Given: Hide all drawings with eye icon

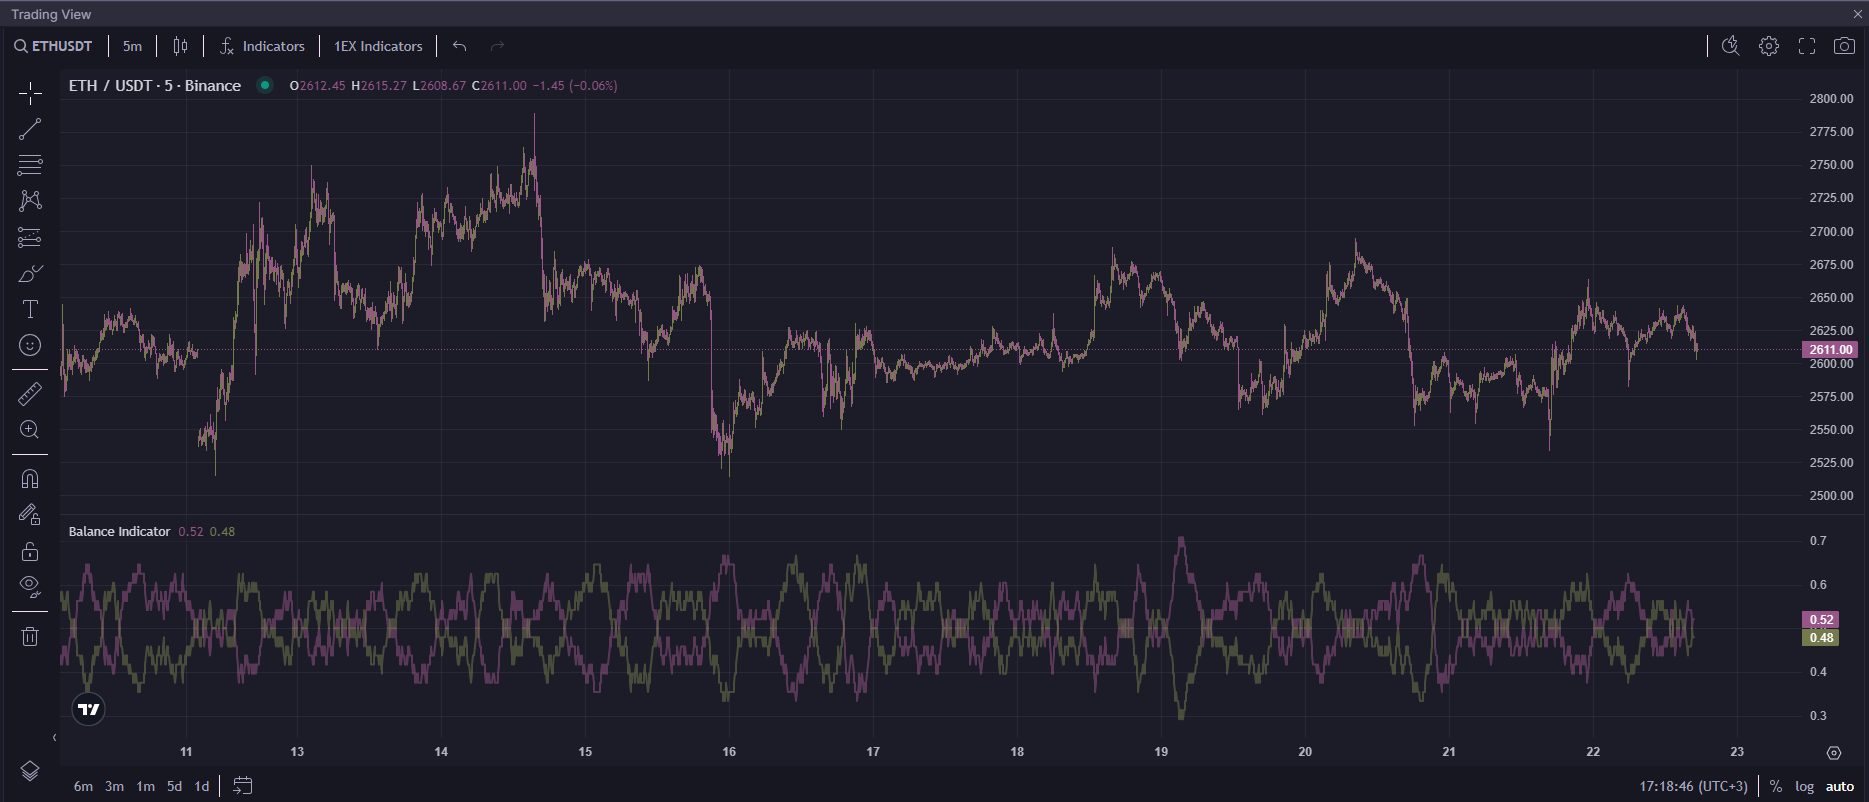Looking at the screenshot, I should click(30, 586).
